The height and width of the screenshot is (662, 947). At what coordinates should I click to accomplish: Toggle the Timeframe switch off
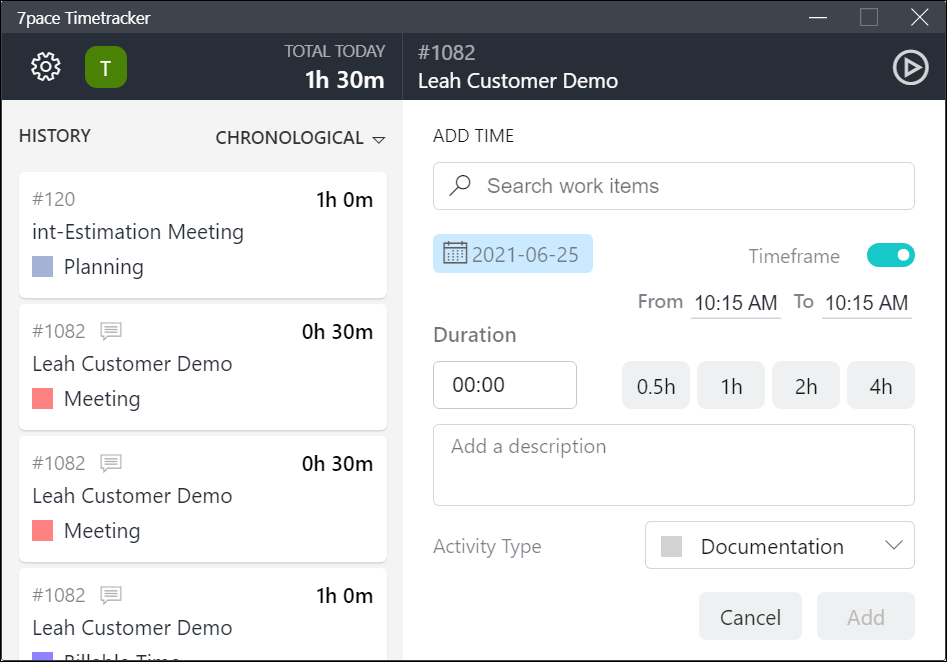tap(891, 255)
